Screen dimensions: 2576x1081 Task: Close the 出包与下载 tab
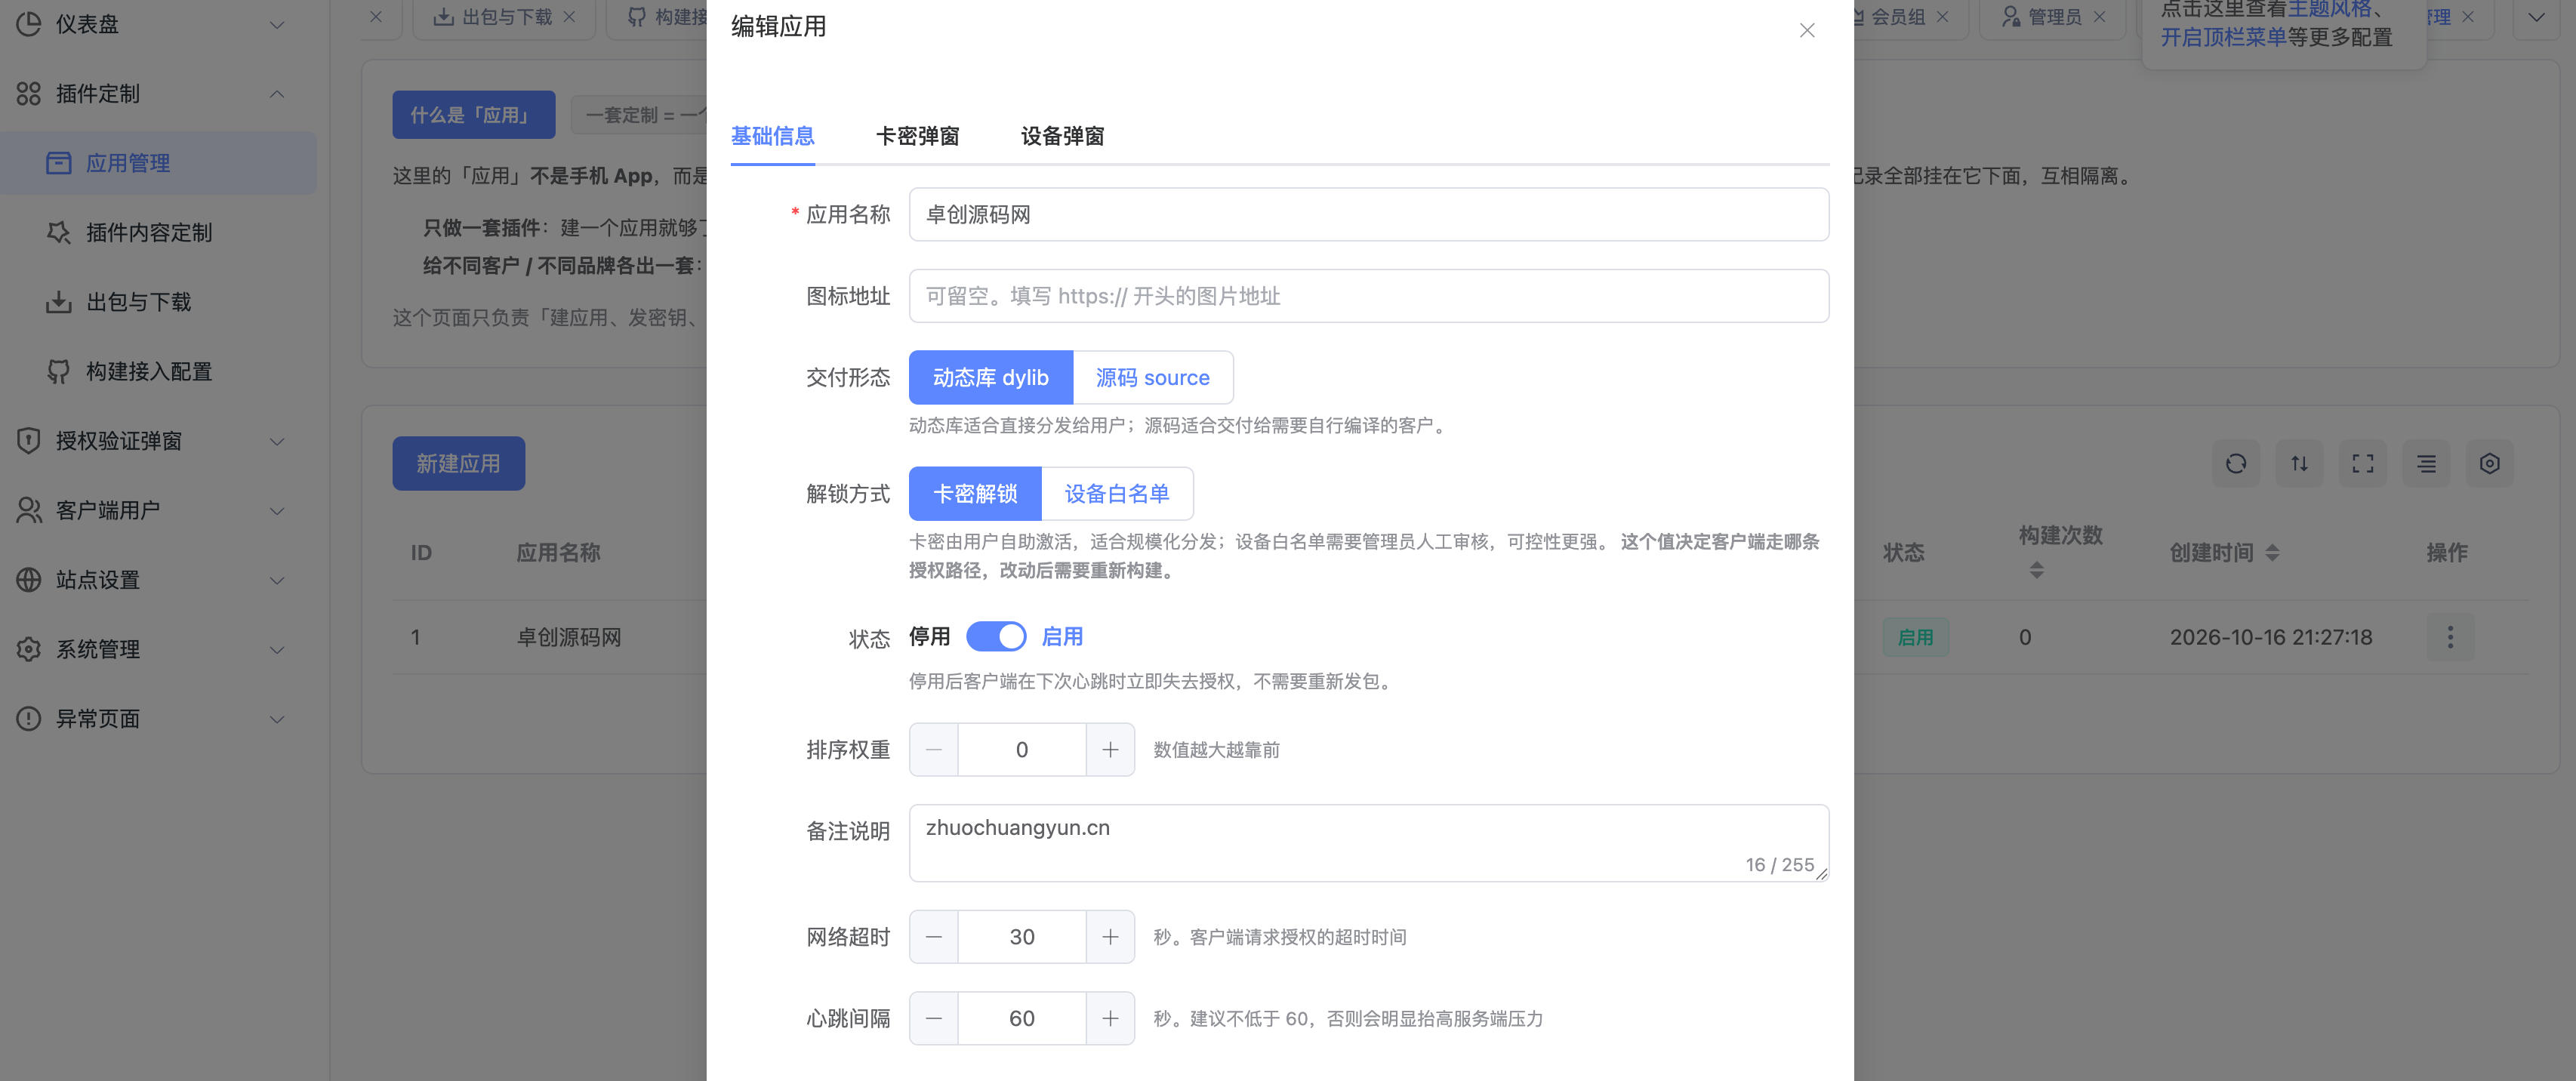[569, 17]
